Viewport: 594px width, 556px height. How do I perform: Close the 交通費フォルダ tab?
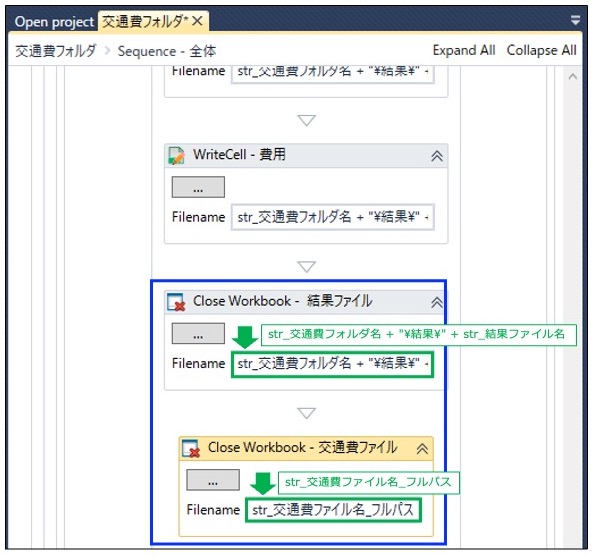click(197, 21)
